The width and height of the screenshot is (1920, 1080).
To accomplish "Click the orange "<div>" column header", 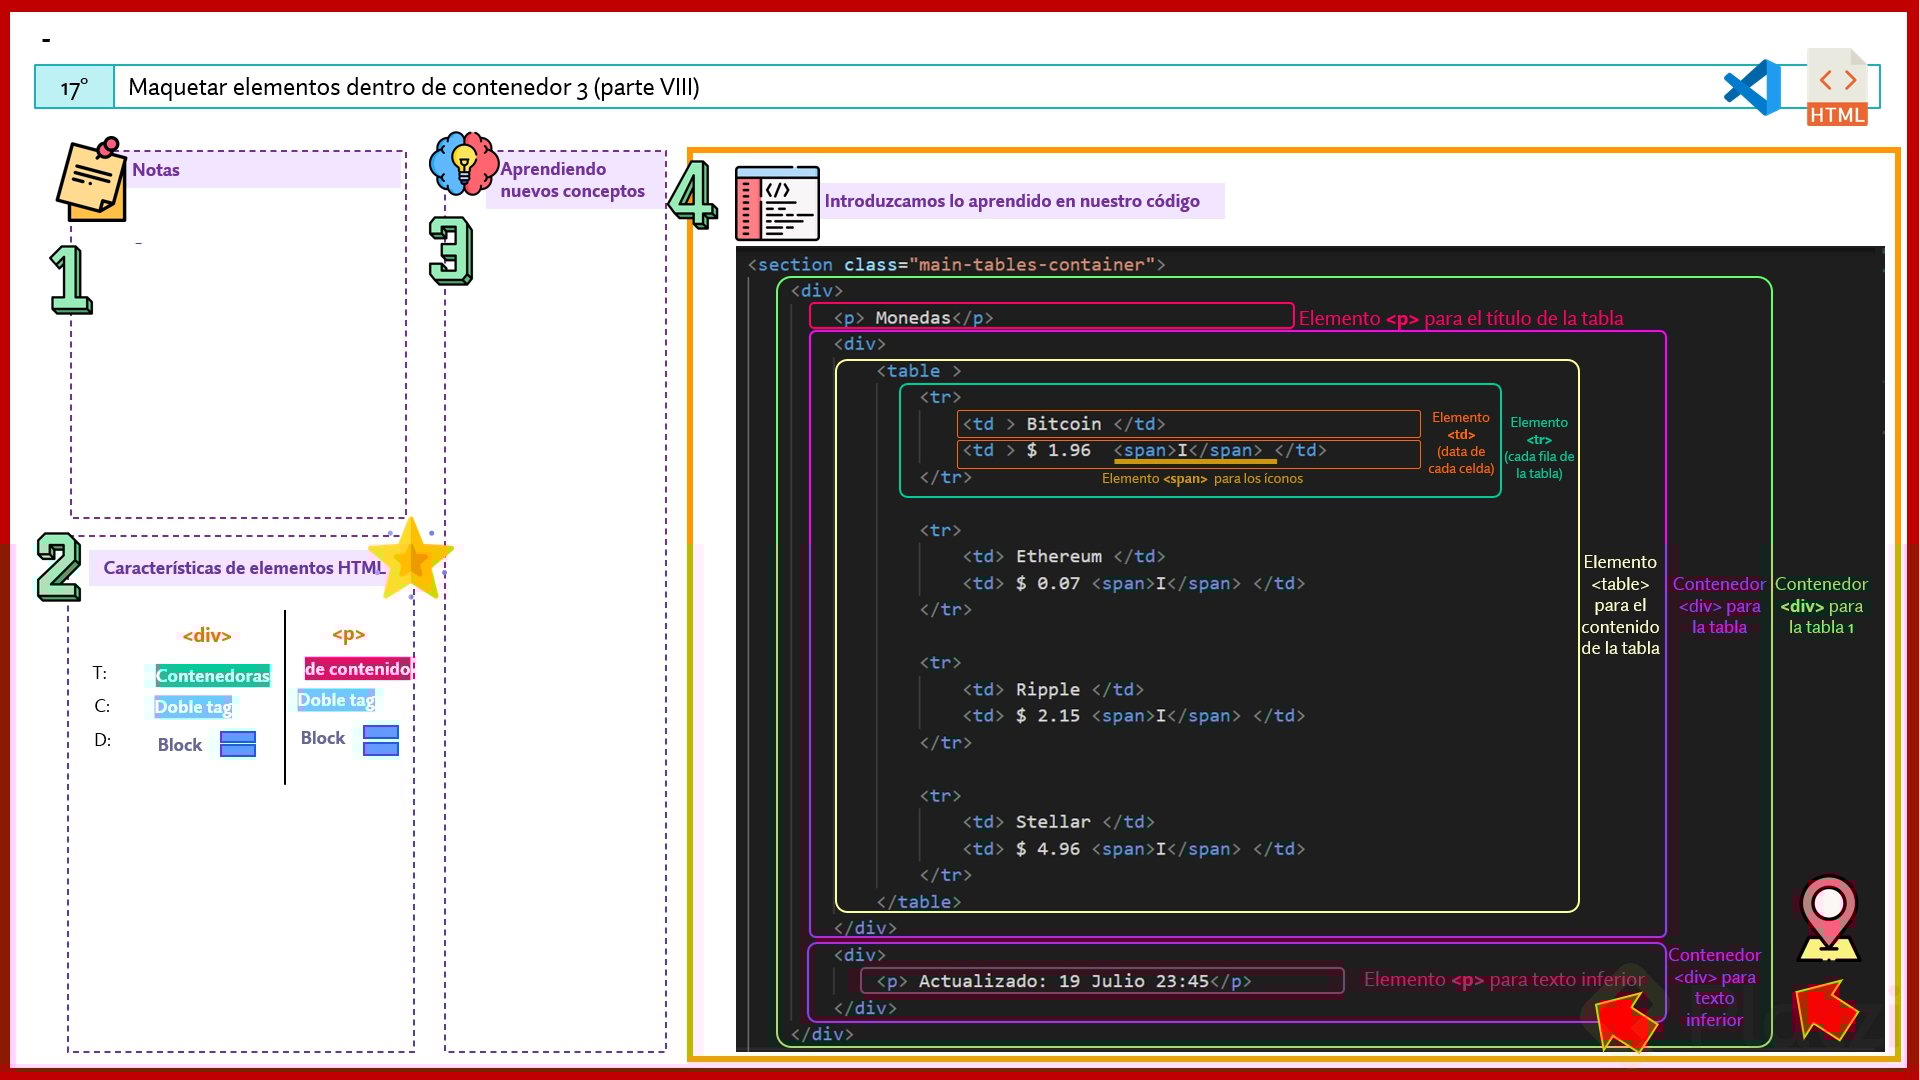I will tap(207, 635).
